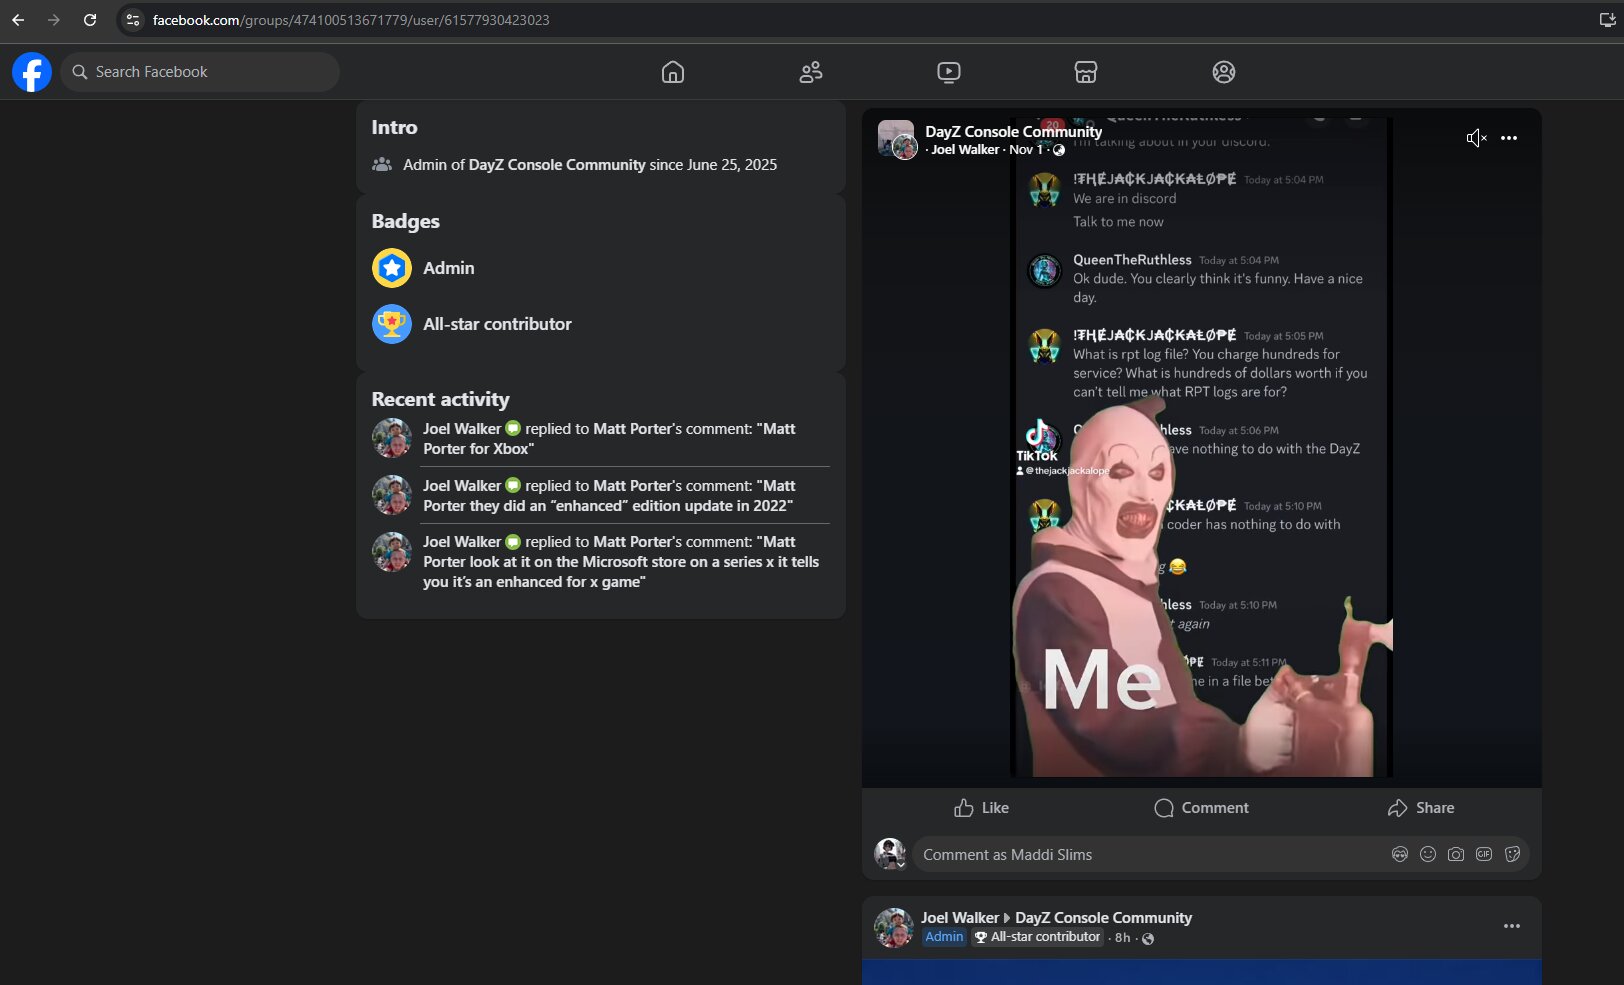The image size is (1624, 985).
Task: Click the Admin badge icon
Action: point(392,268)
